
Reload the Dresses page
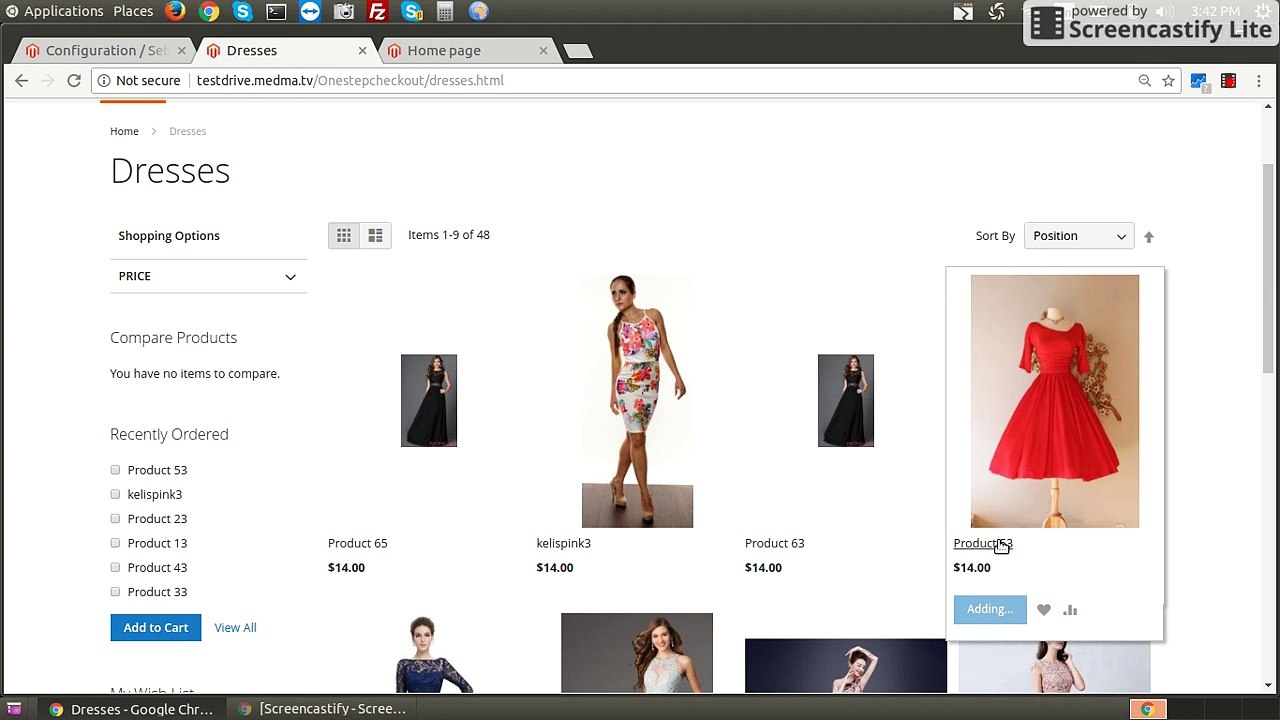(x=74, y=80)
